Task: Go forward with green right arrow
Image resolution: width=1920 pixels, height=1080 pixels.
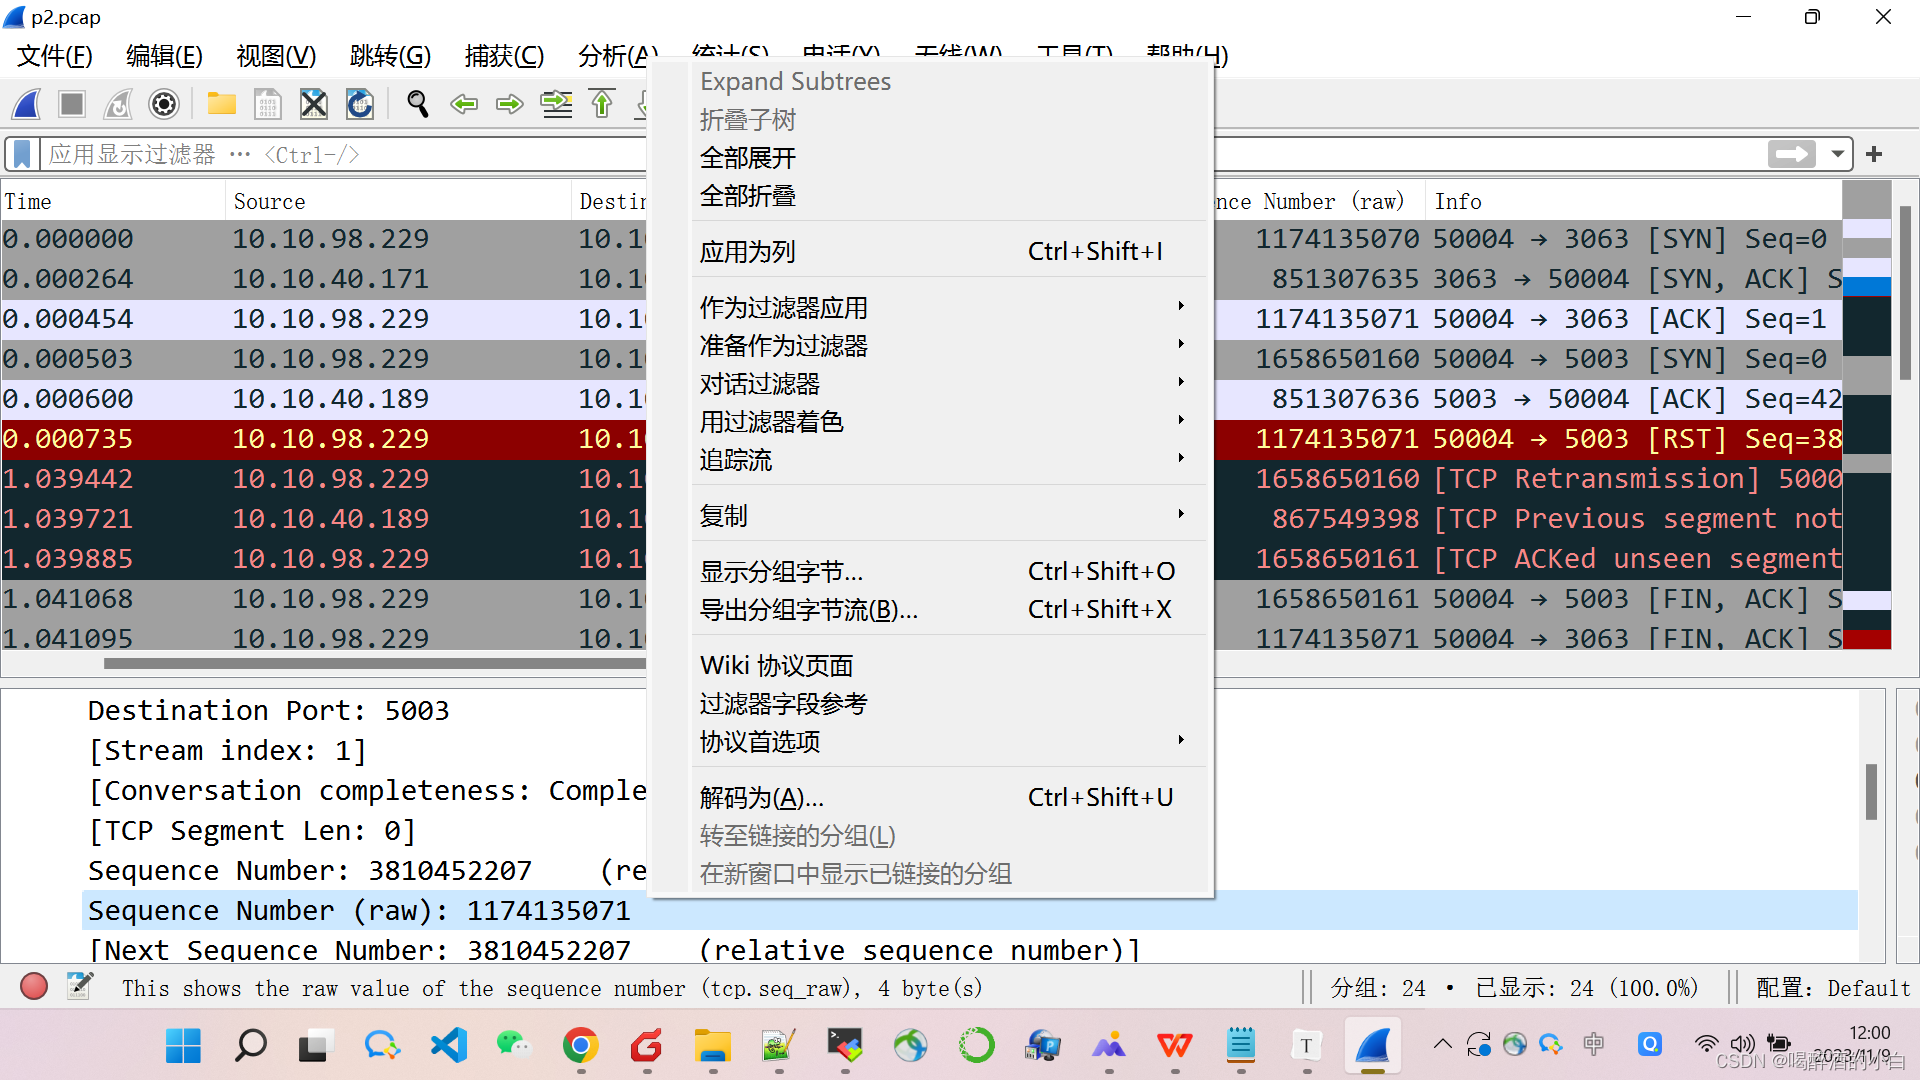Action: pos(510,104)
